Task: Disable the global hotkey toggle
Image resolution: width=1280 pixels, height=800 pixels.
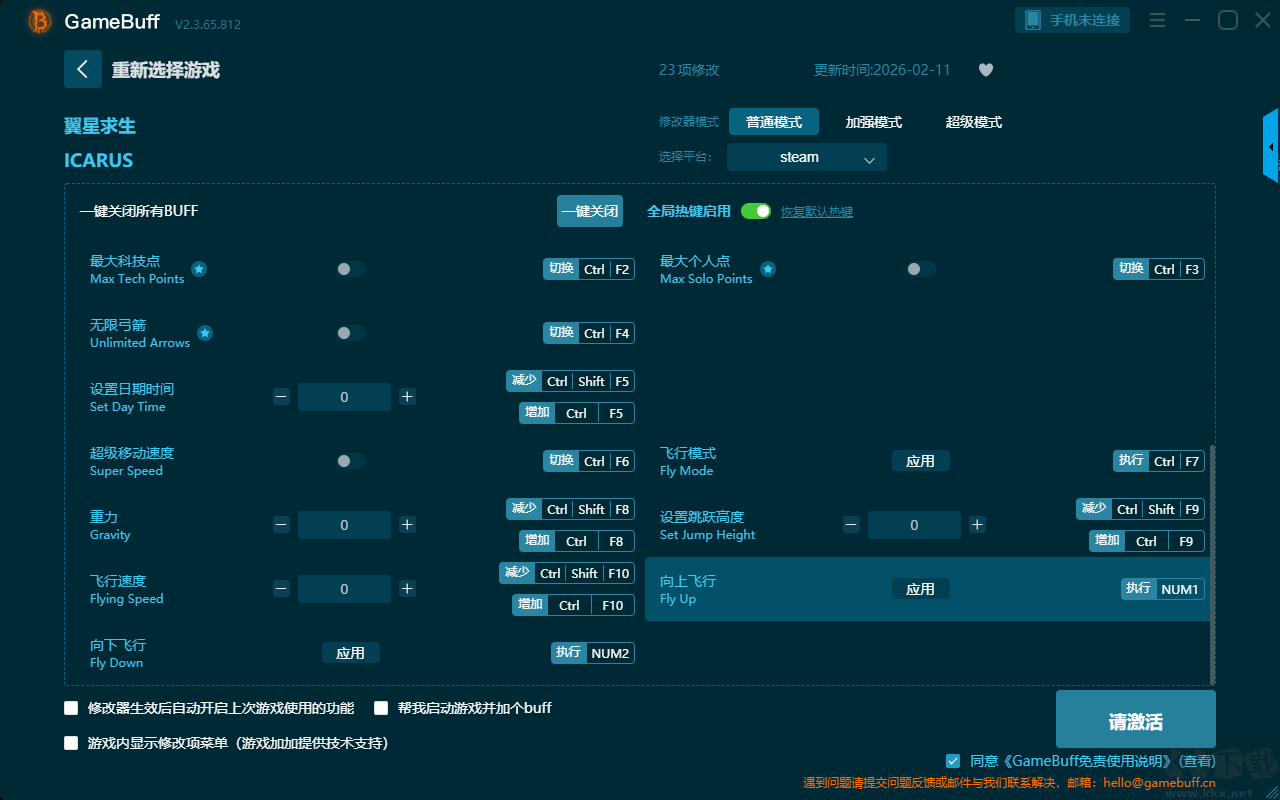Action: [756, 211]
